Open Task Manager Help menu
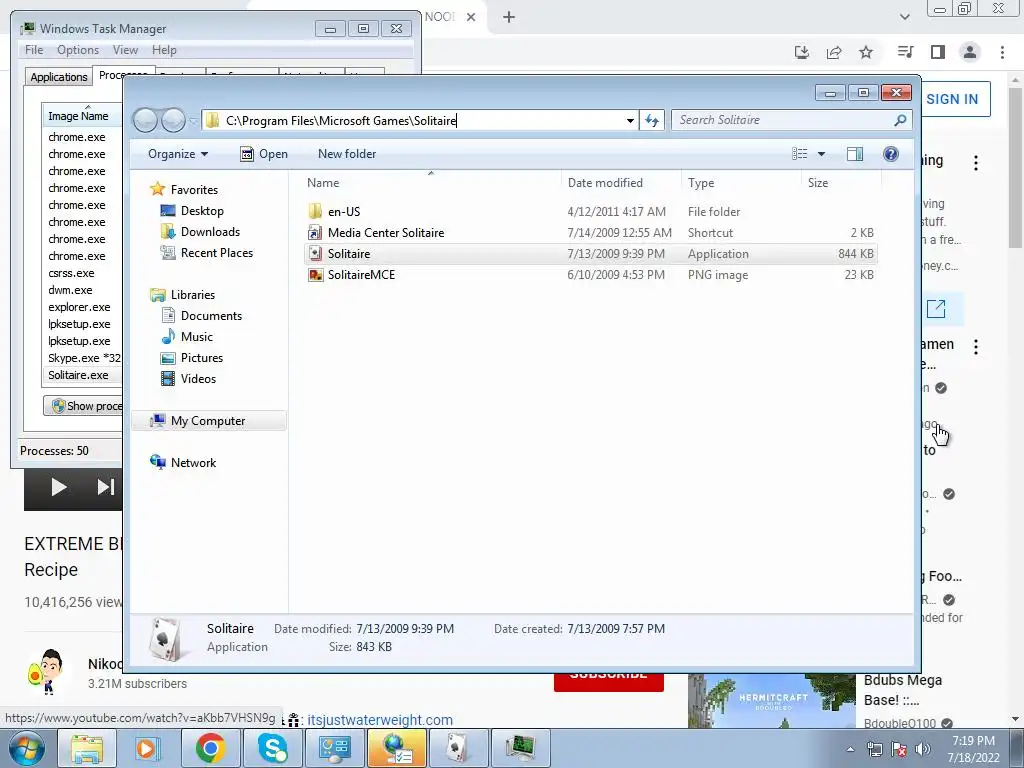The height and width of the screenshot is (768, 1024). 164,50
